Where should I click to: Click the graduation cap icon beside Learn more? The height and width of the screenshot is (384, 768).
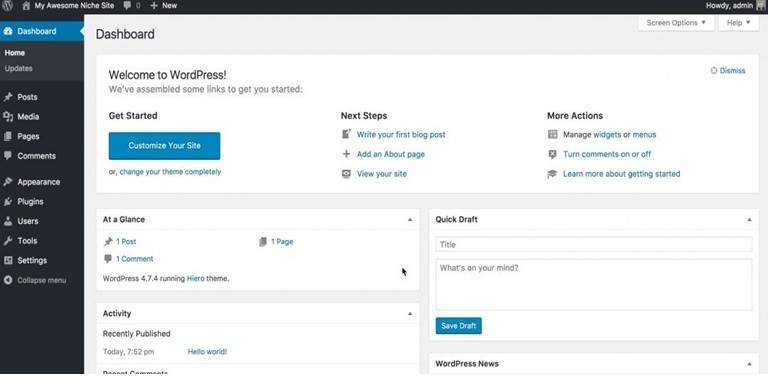(552, 173)
